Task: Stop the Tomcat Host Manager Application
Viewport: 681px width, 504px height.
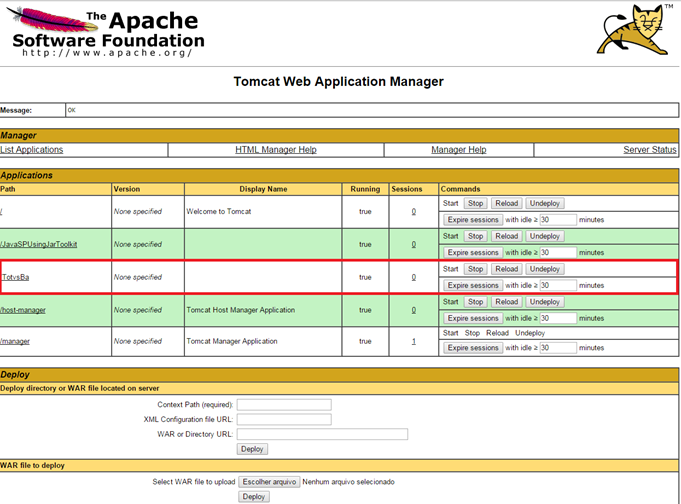Action: click(476, 302)
